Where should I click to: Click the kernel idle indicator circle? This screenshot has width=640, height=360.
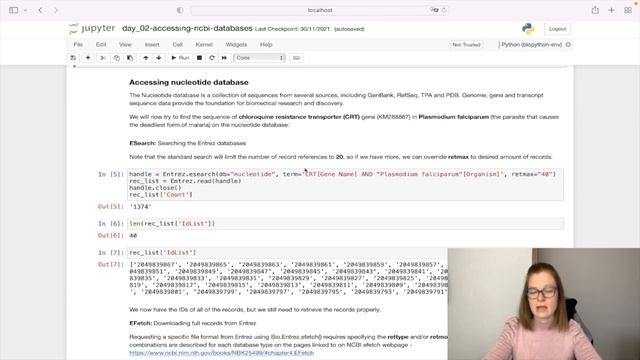point(568,44)
